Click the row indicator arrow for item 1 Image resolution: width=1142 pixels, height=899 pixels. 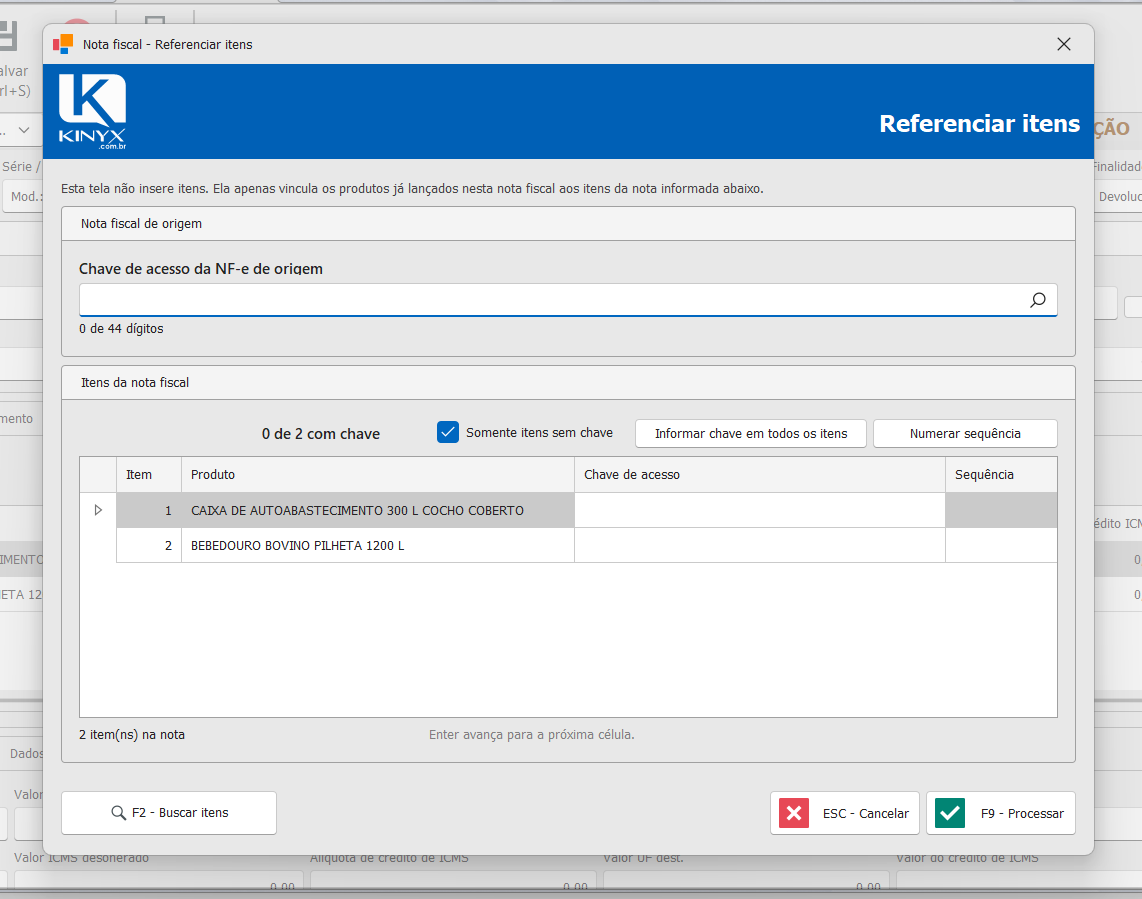98,510
